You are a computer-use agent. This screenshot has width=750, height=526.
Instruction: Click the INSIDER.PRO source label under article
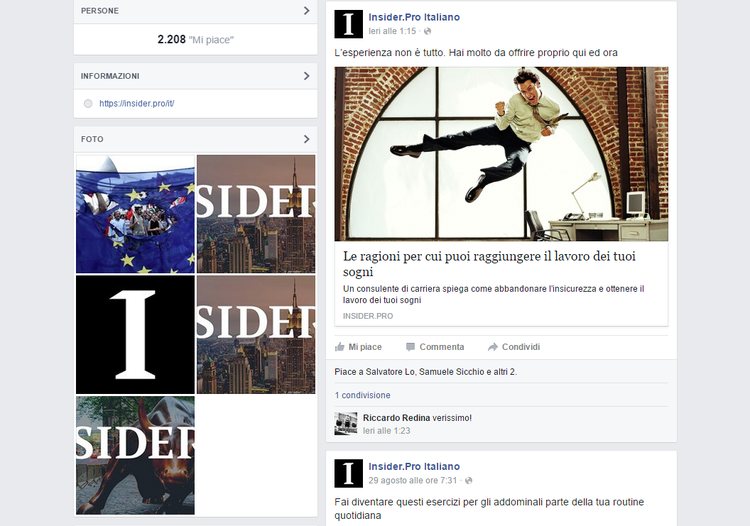(x=368, y=316)
